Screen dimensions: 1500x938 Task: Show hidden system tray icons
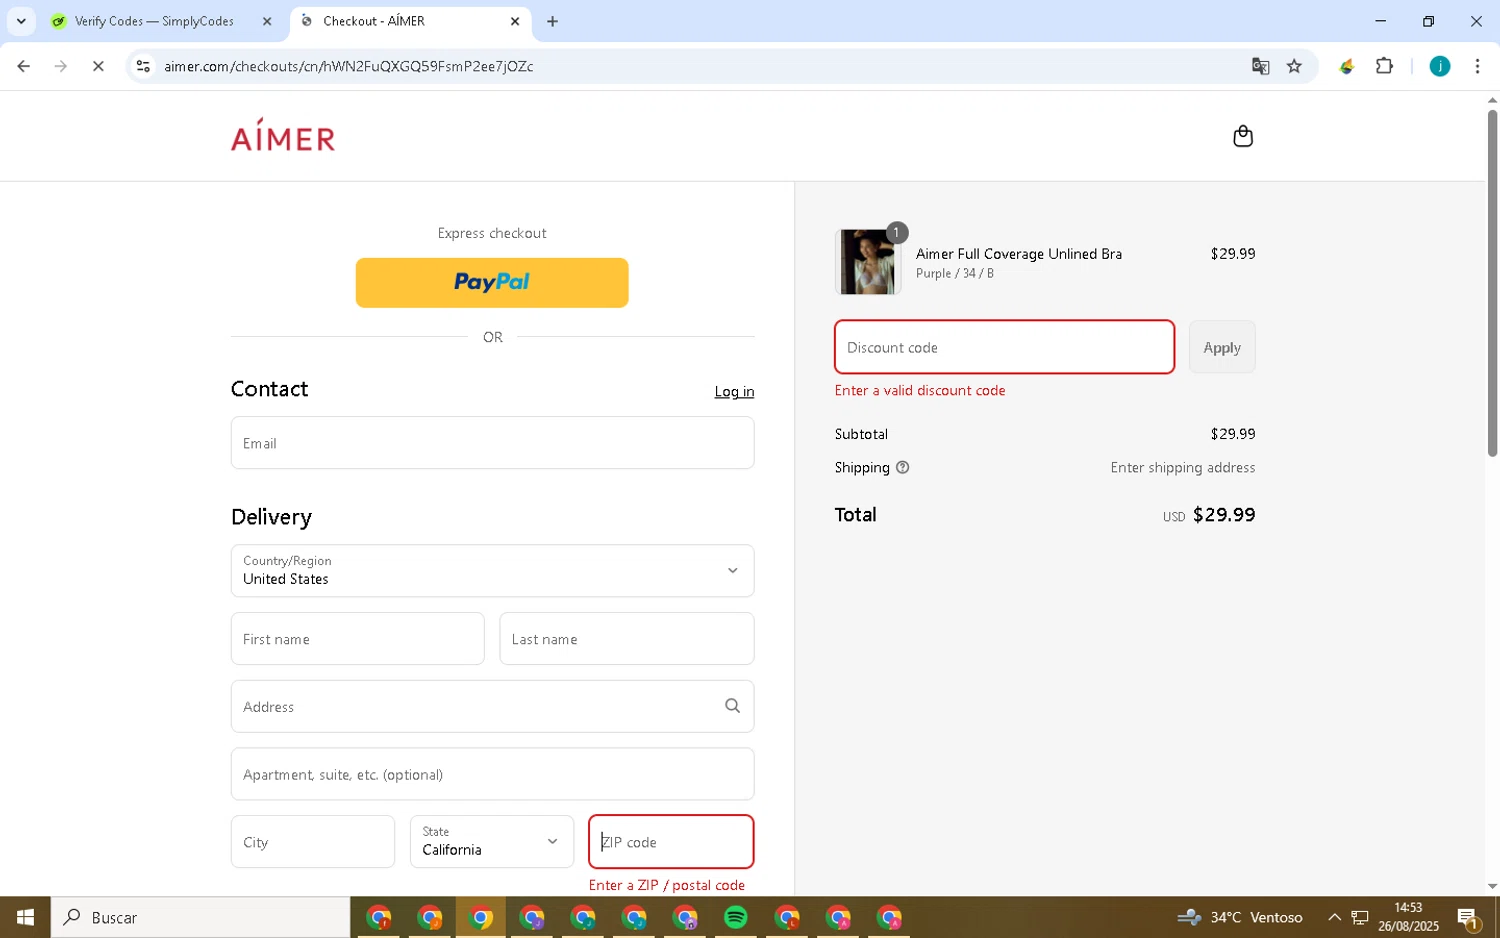[1334, 917]
